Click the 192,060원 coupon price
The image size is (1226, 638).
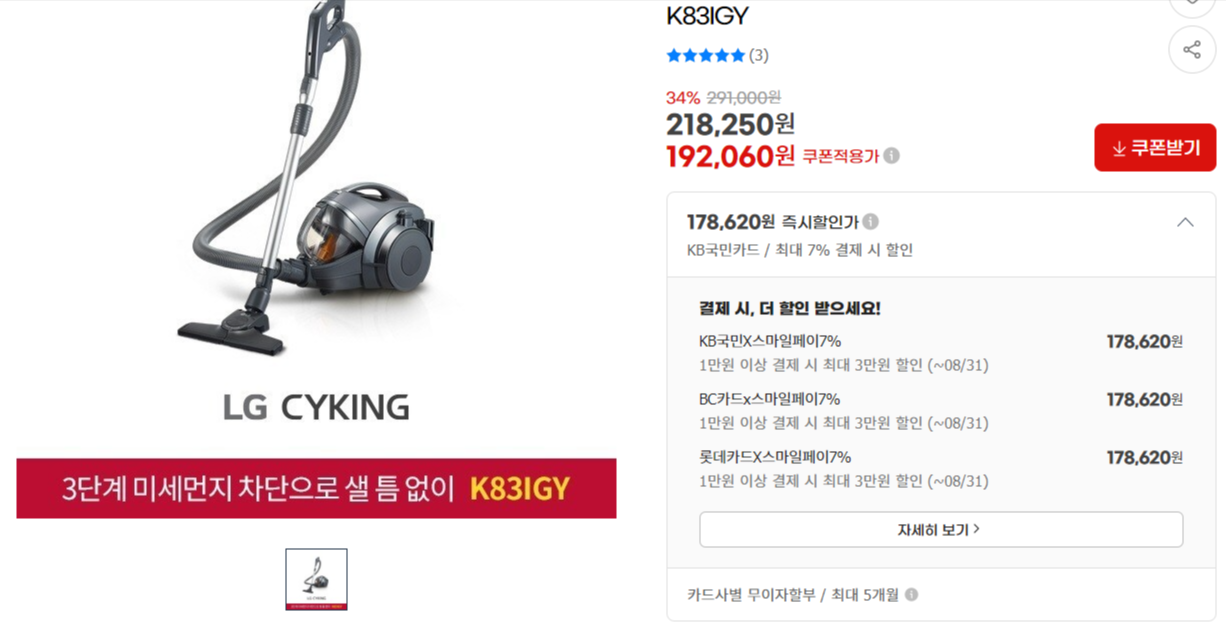click(730, 156)
